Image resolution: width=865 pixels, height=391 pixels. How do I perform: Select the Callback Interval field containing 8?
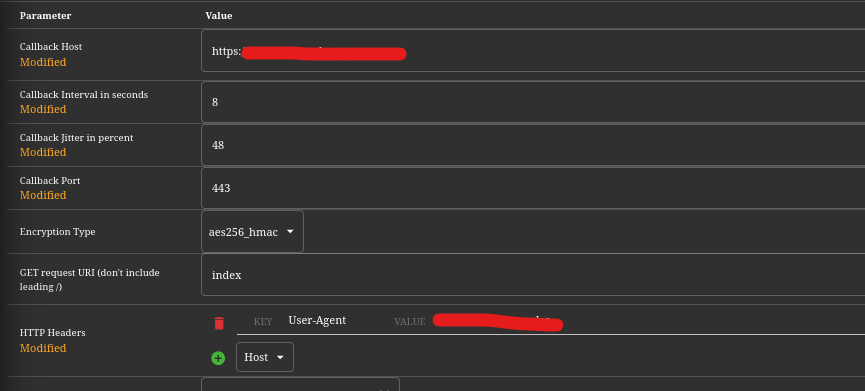pyautogui.click(x=533, y=102)
